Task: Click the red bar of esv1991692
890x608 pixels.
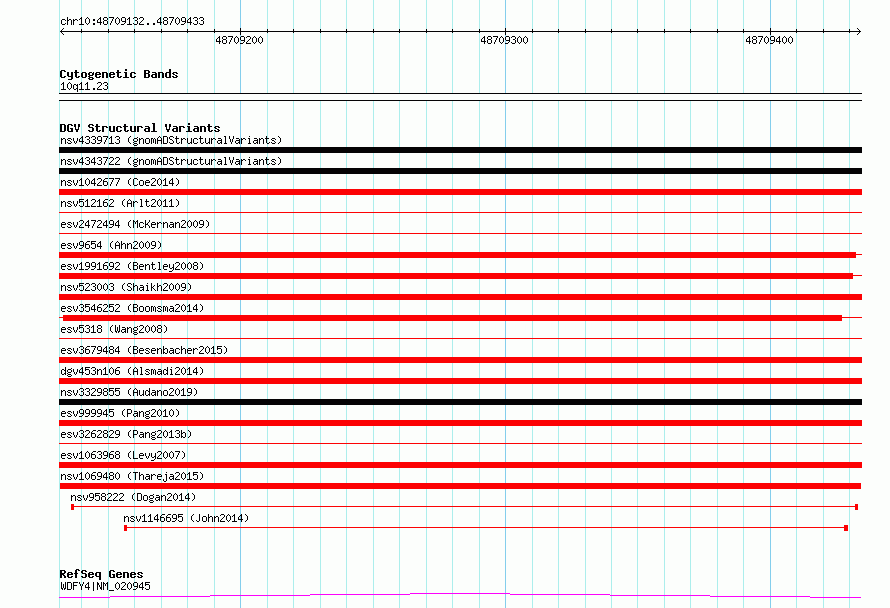Action: 456,276
